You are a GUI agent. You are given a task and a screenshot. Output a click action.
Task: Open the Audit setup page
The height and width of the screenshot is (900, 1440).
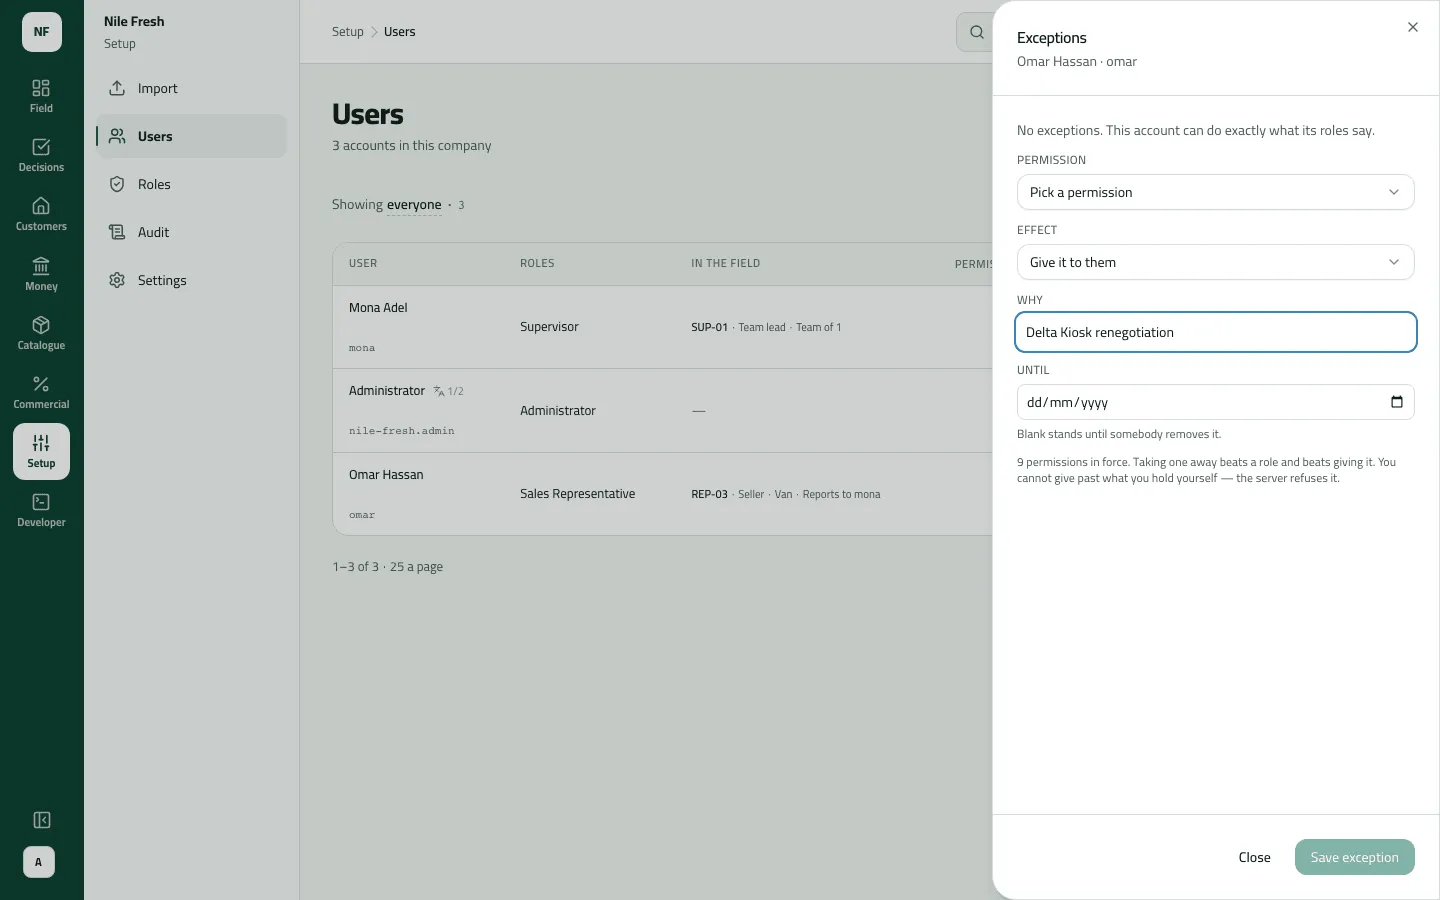point(192,232)
